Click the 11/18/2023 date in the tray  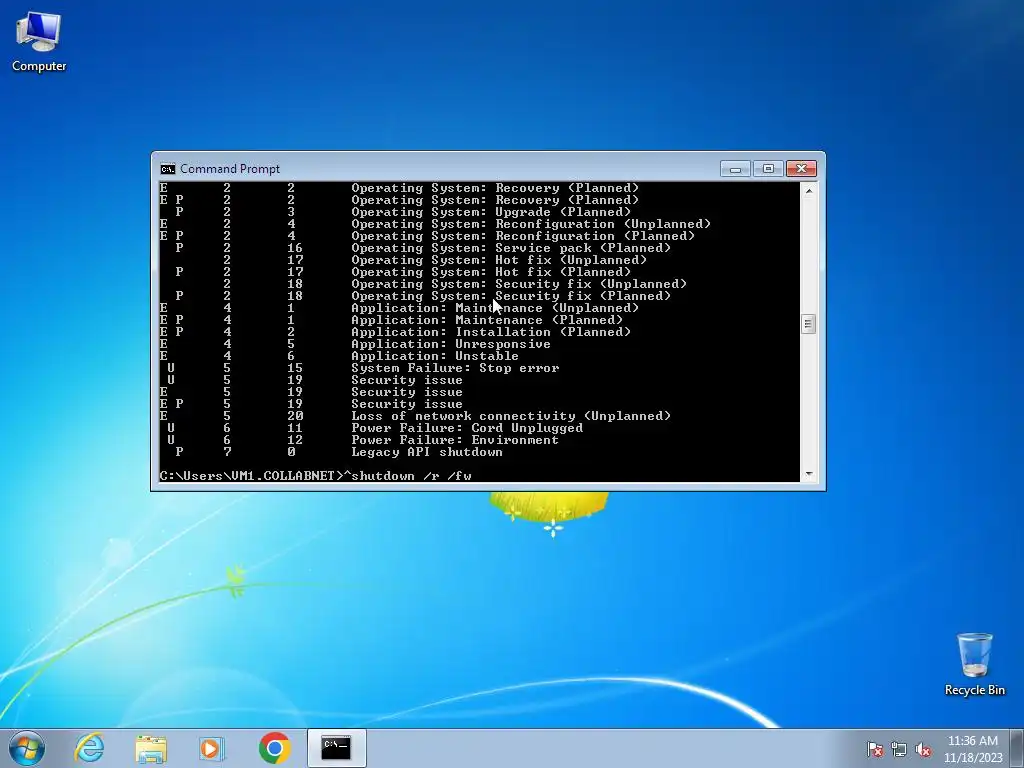(972, 758)
